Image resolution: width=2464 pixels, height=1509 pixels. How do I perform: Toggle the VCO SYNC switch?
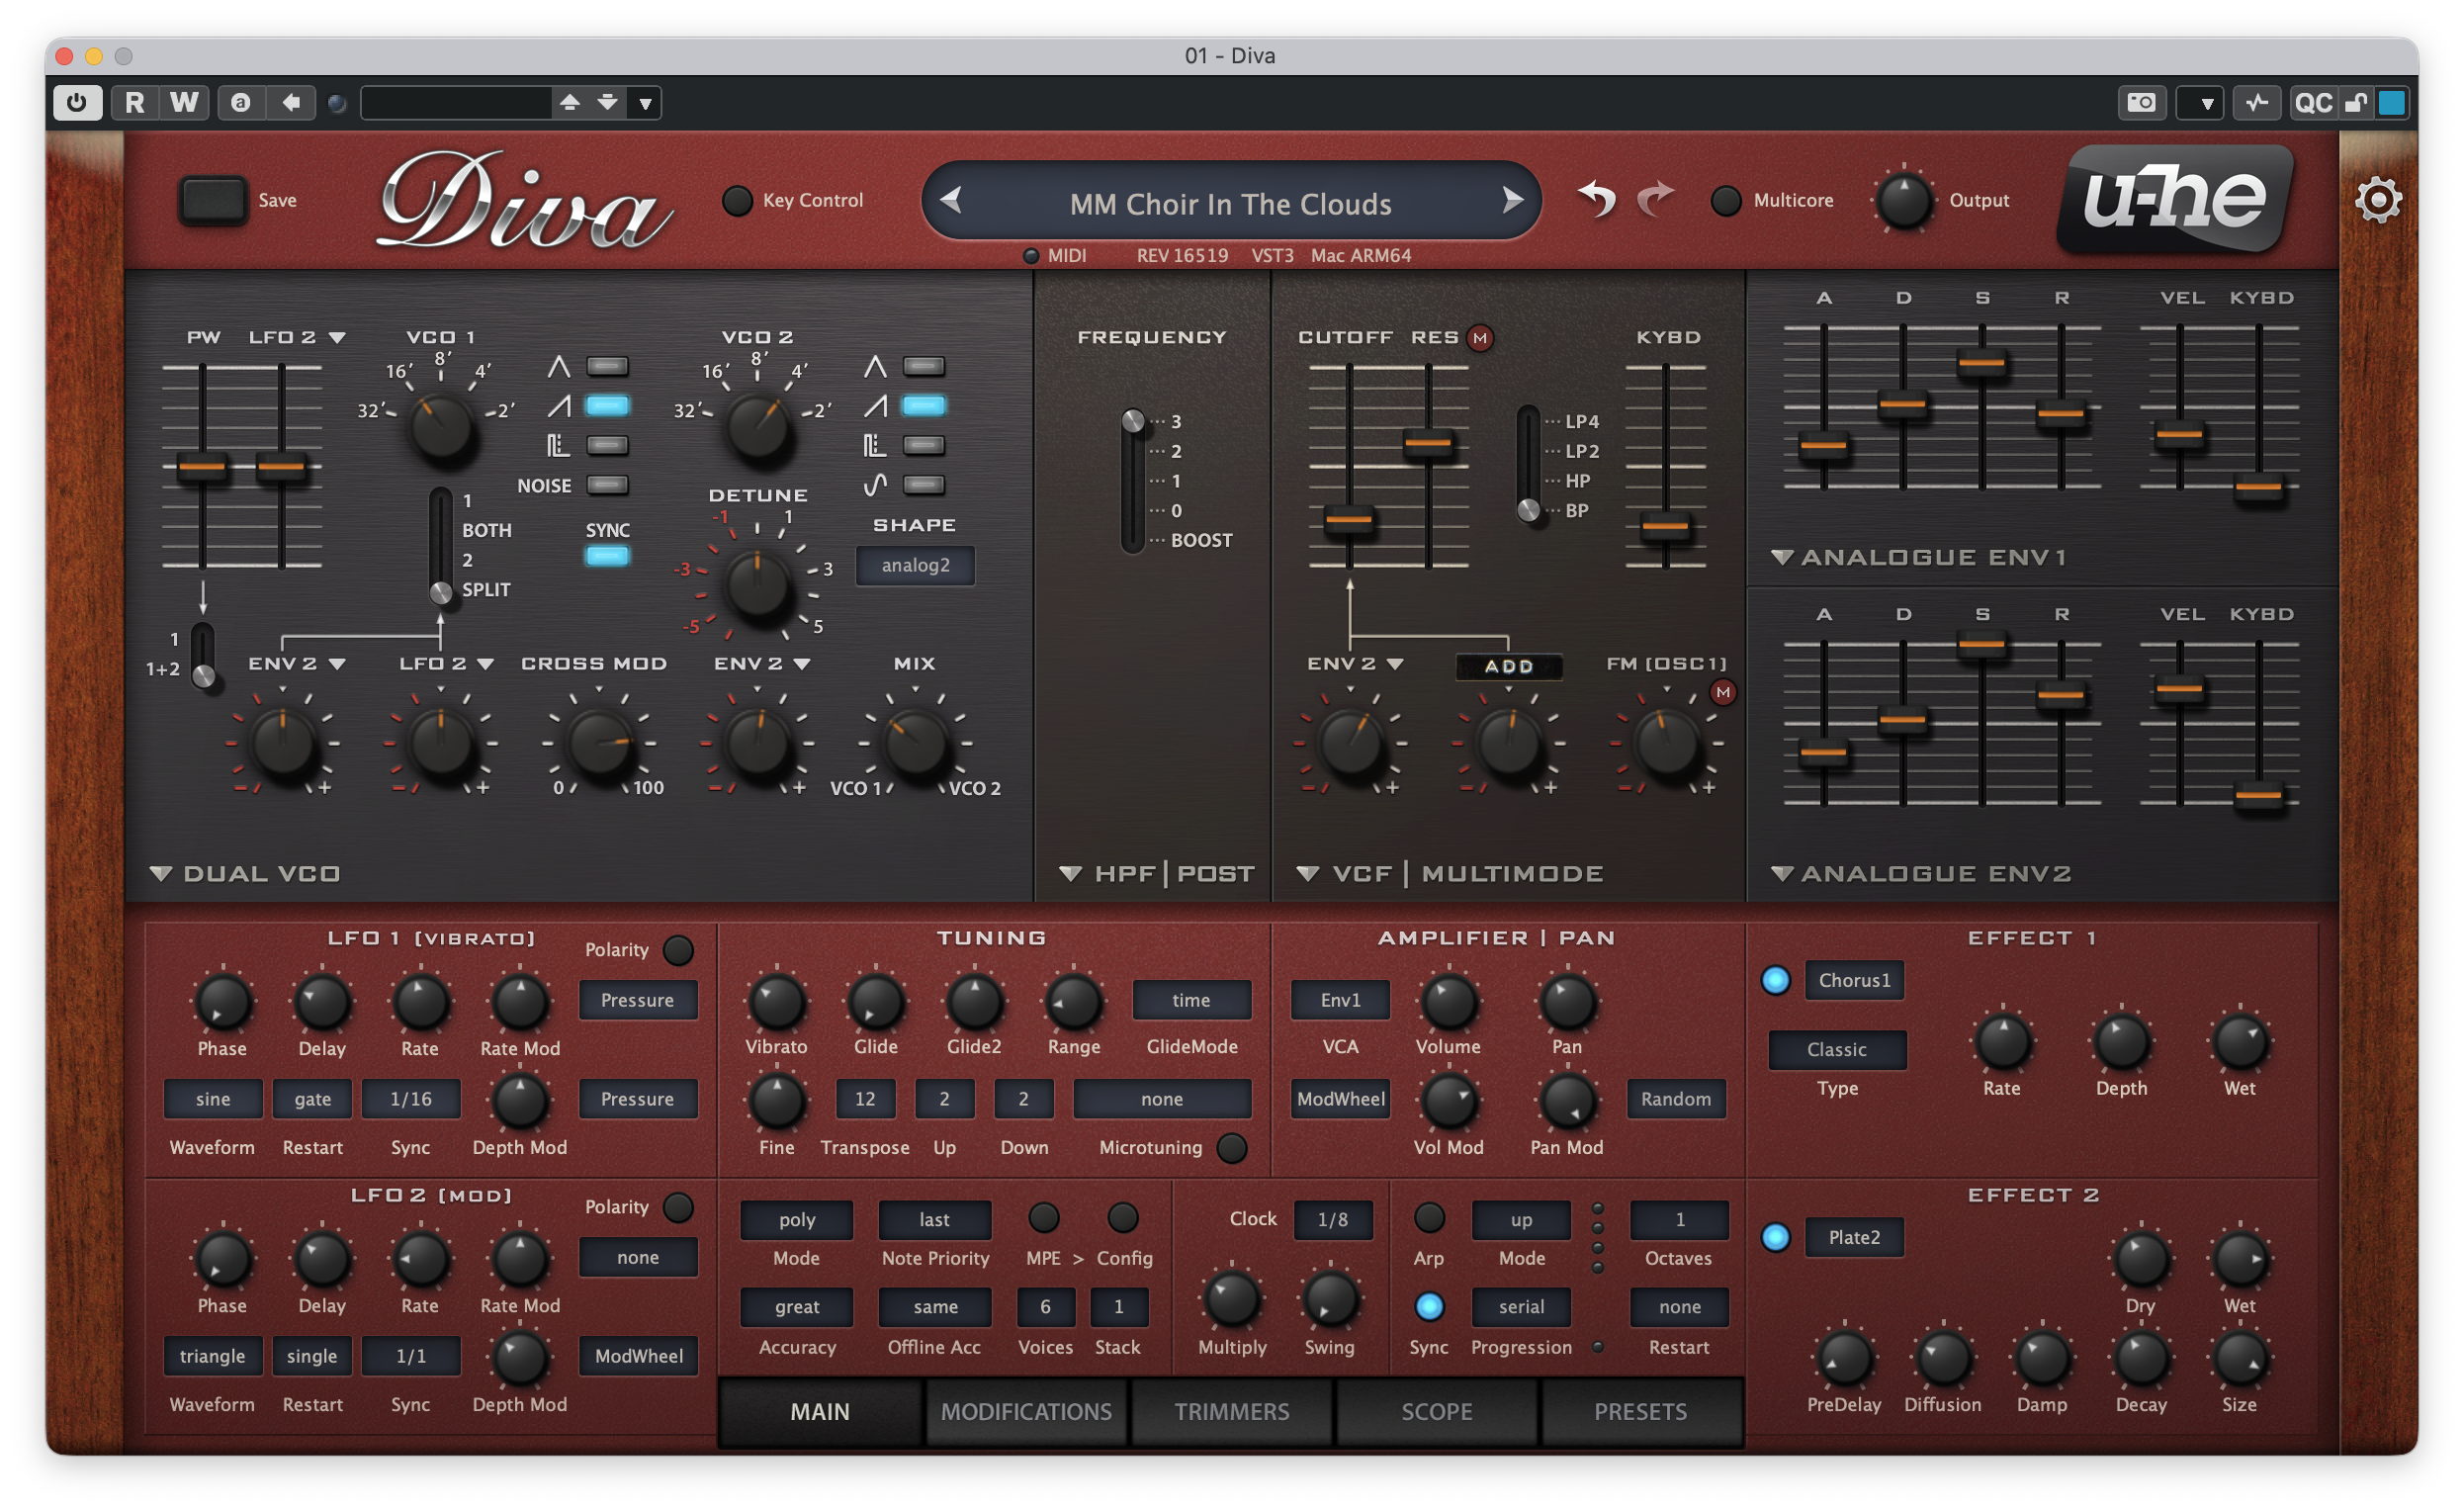click(607, 556)
